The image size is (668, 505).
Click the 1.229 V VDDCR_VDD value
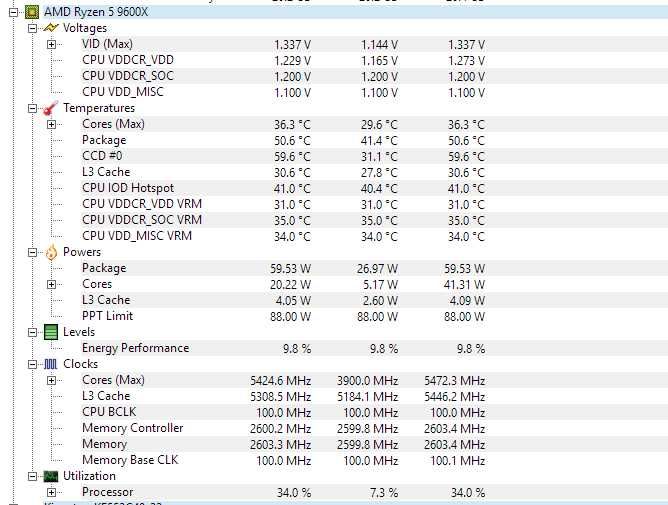tap(292, 61)
